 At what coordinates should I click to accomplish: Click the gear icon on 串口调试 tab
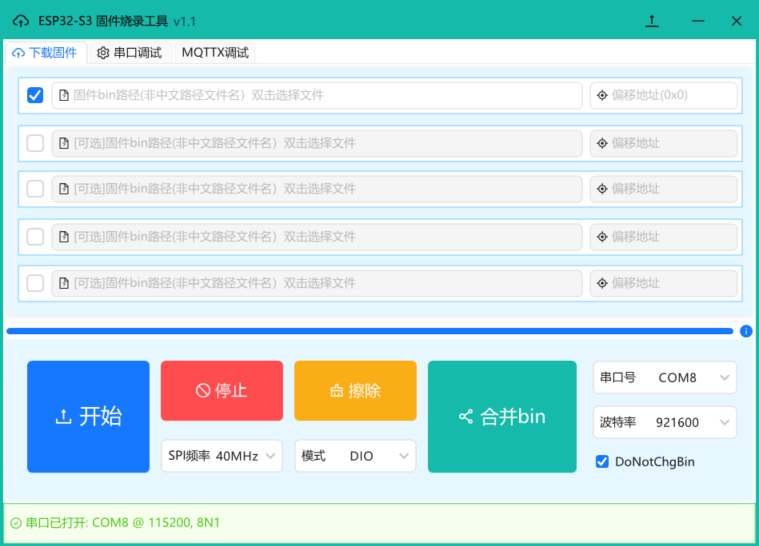(103, 53)
